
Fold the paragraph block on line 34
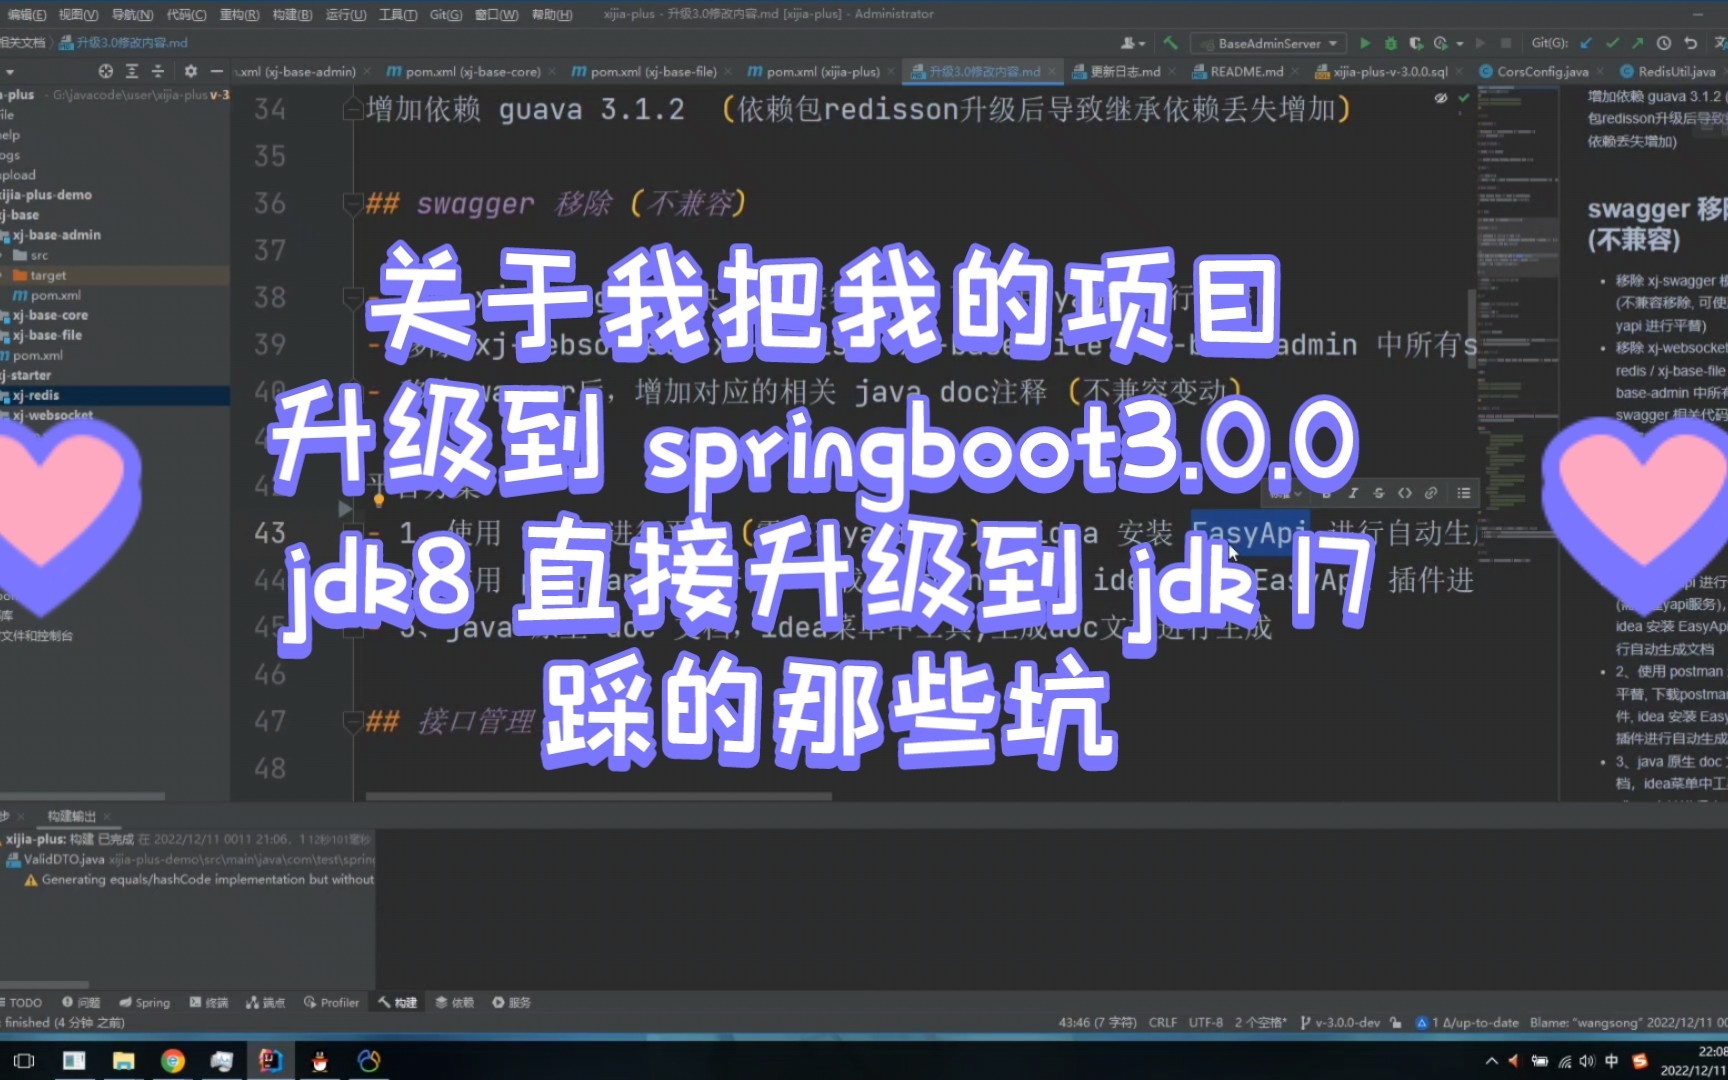[x=352, y=109]
